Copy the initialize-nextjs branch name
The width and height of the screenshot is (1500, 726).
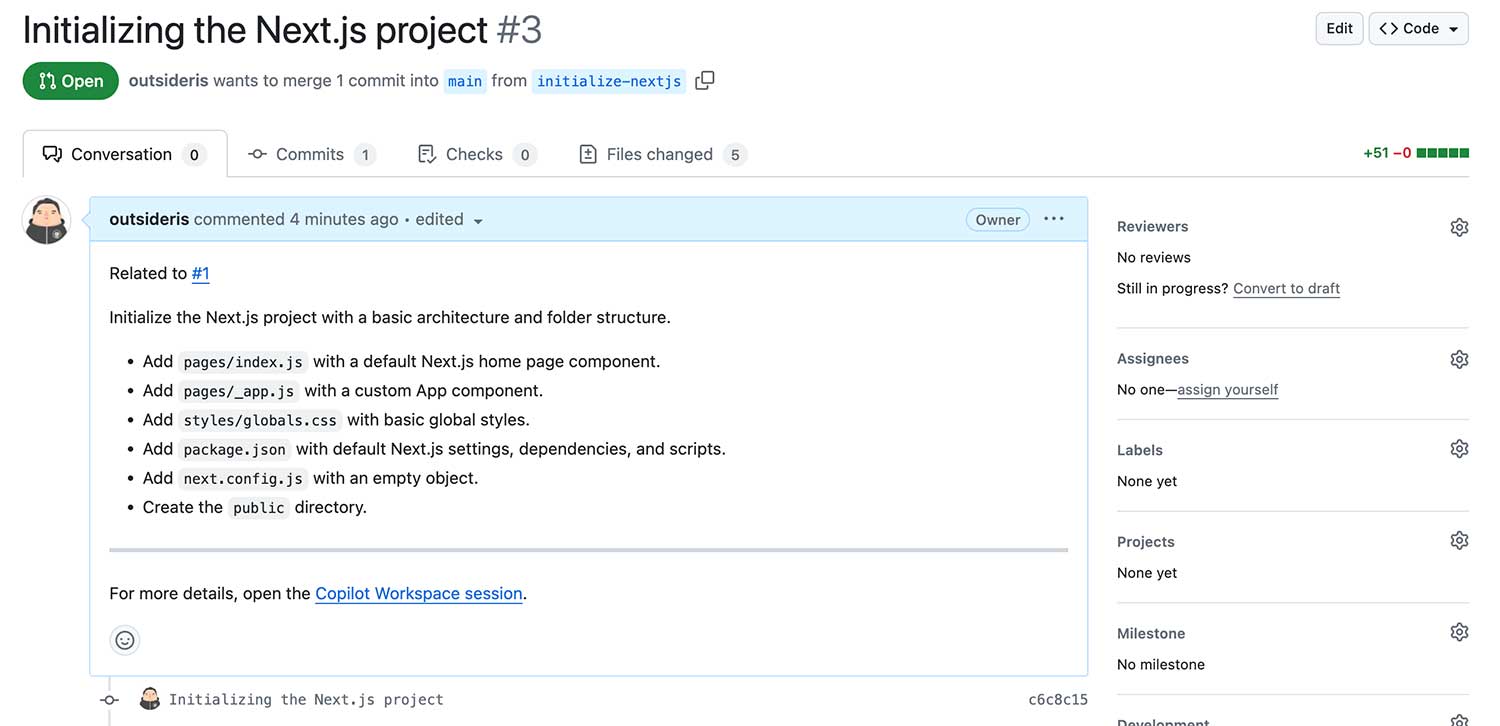coord(705,81)
